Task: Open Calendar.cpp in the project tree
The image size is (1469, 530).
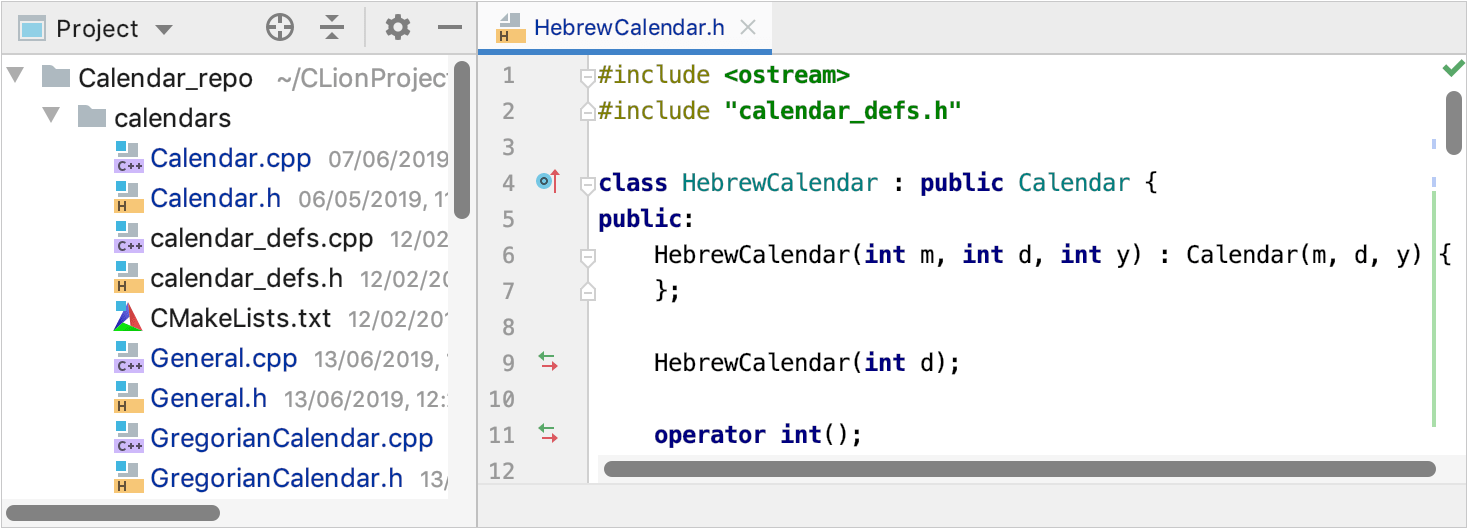Action: pos(230,158)
